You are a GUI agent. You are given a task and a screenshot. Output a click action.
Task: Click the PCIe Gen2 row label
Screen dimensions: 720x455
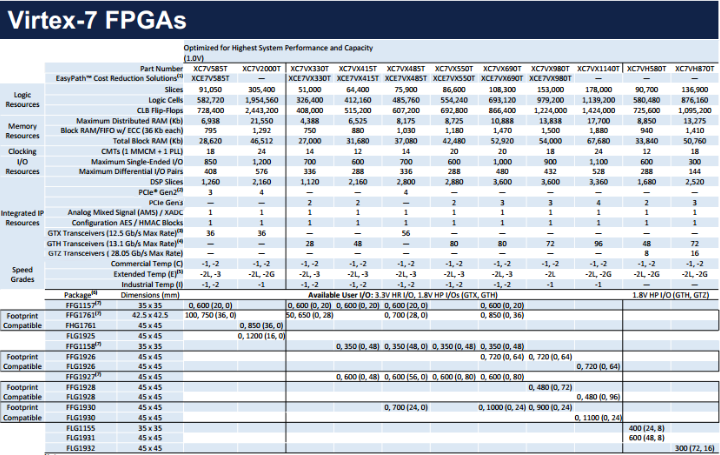click(161, 192)
